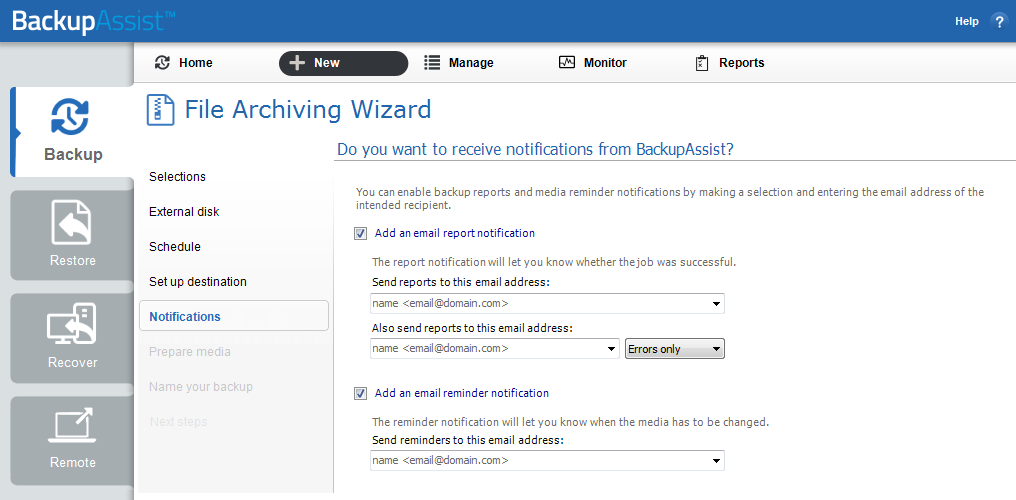The width and height of the screenshot is (1016, 500).
Task: Click the File Archiving Wizard title
Action: point(308,109)
